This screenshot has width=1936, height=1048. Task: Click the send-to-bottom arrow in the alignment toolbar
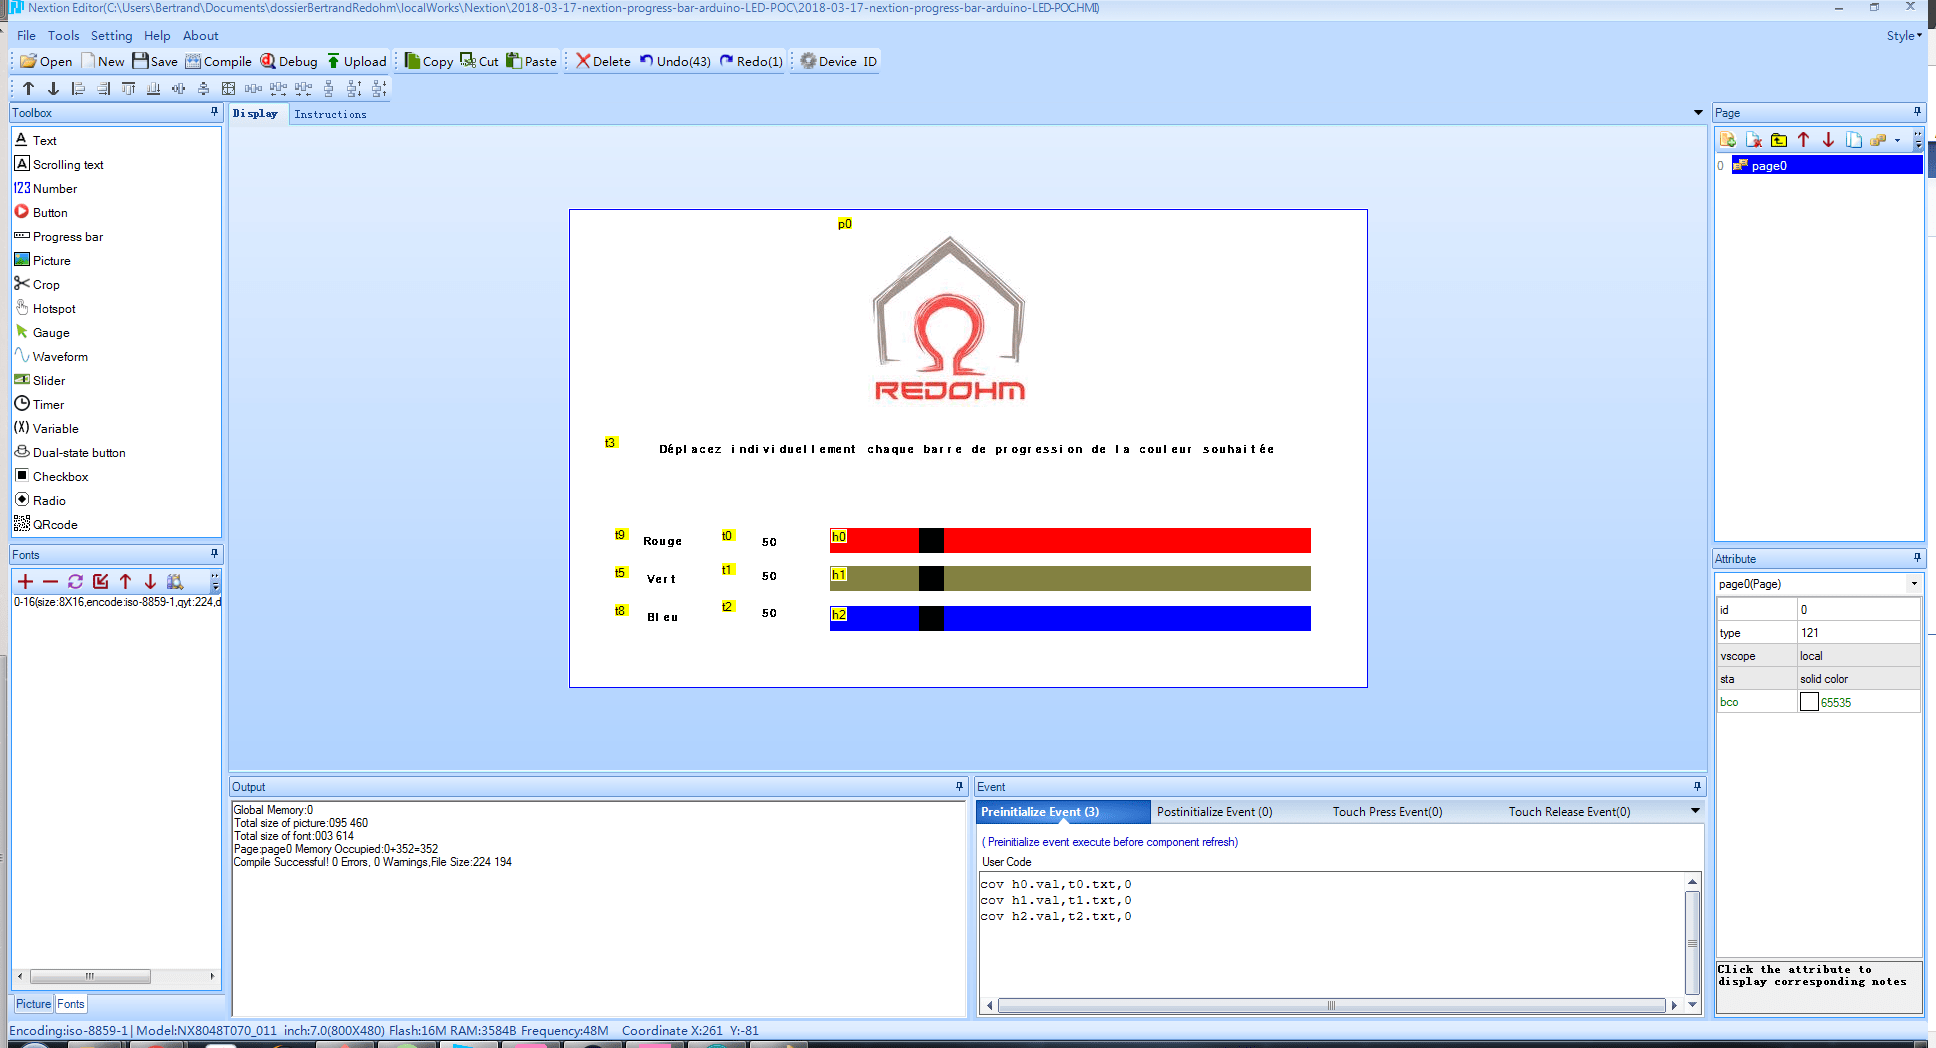pyautogui.click(x=53, y=89)
